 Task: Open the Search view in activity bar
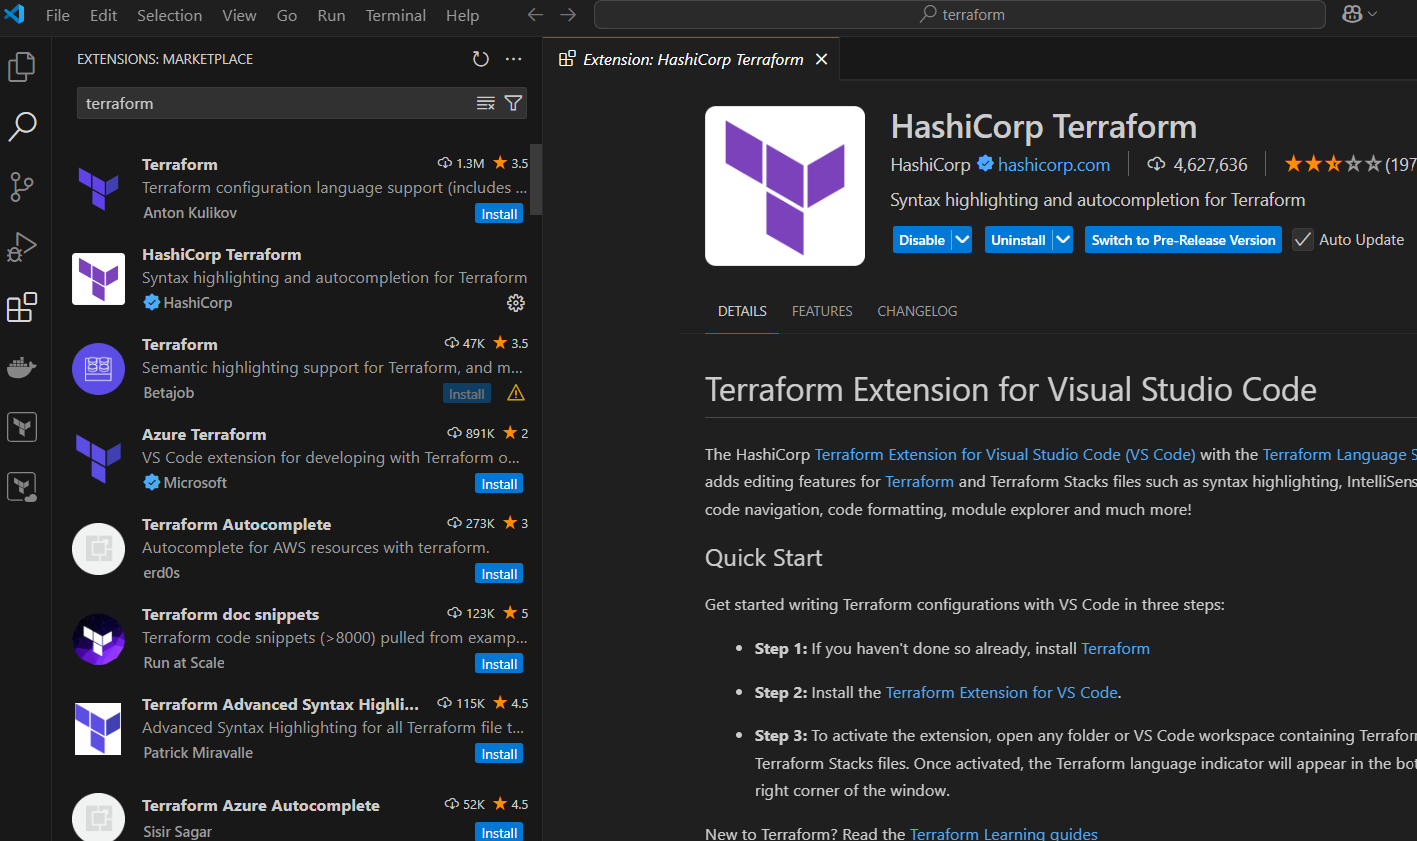click(22, 126)
